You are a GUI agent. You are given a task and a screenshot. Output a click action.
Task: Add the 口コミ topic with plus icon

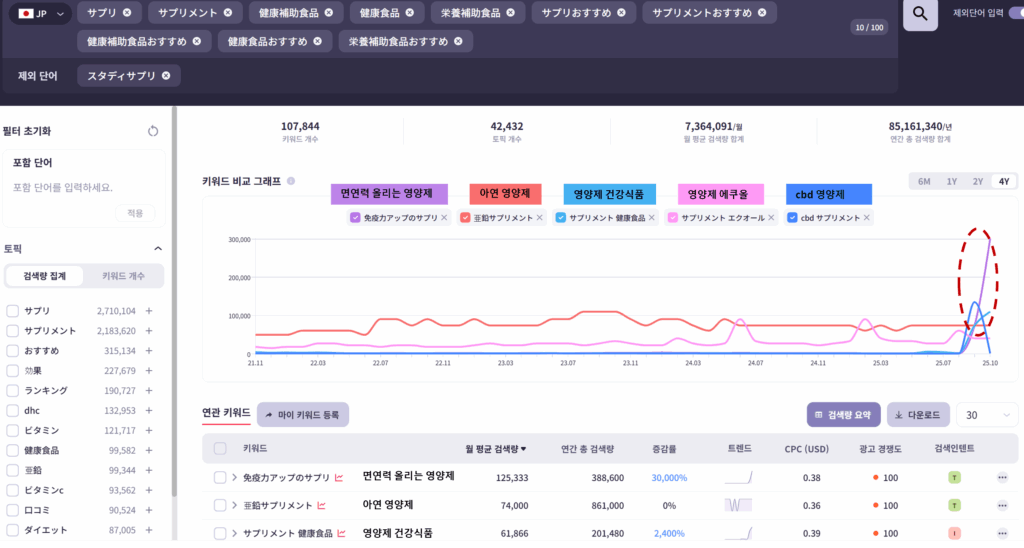point(149,510)
